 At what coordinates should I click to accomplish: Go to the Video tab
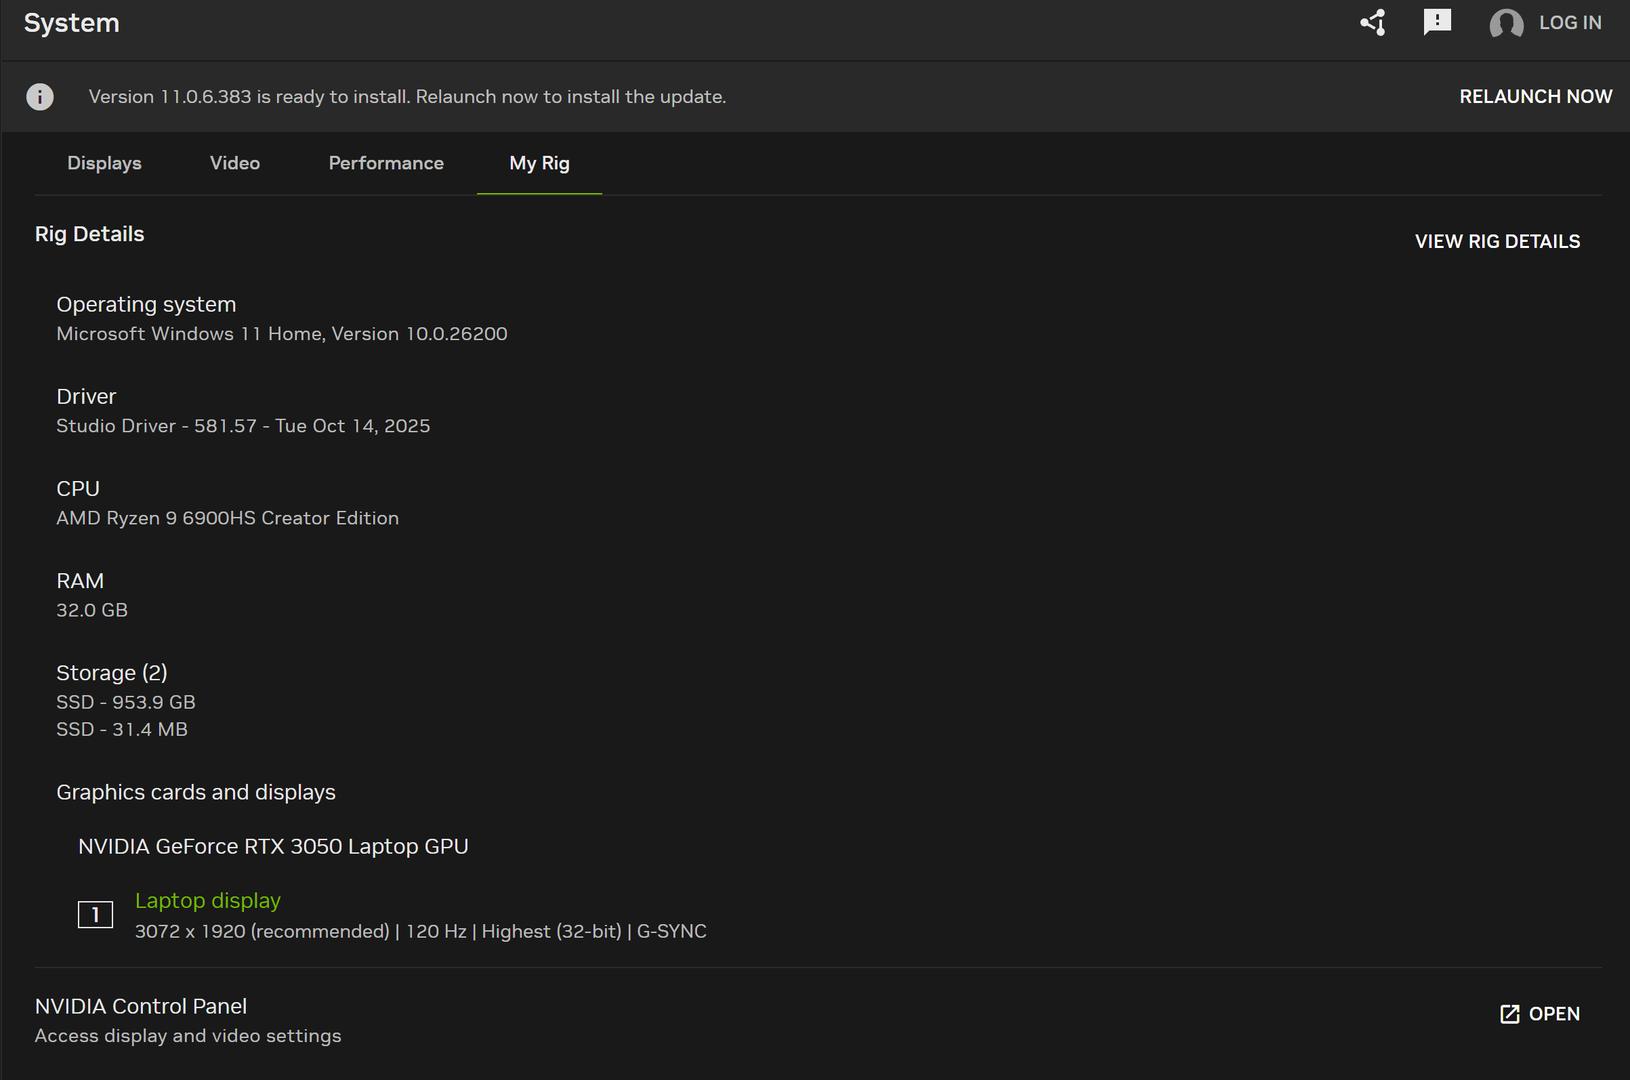tap(235, 163)
